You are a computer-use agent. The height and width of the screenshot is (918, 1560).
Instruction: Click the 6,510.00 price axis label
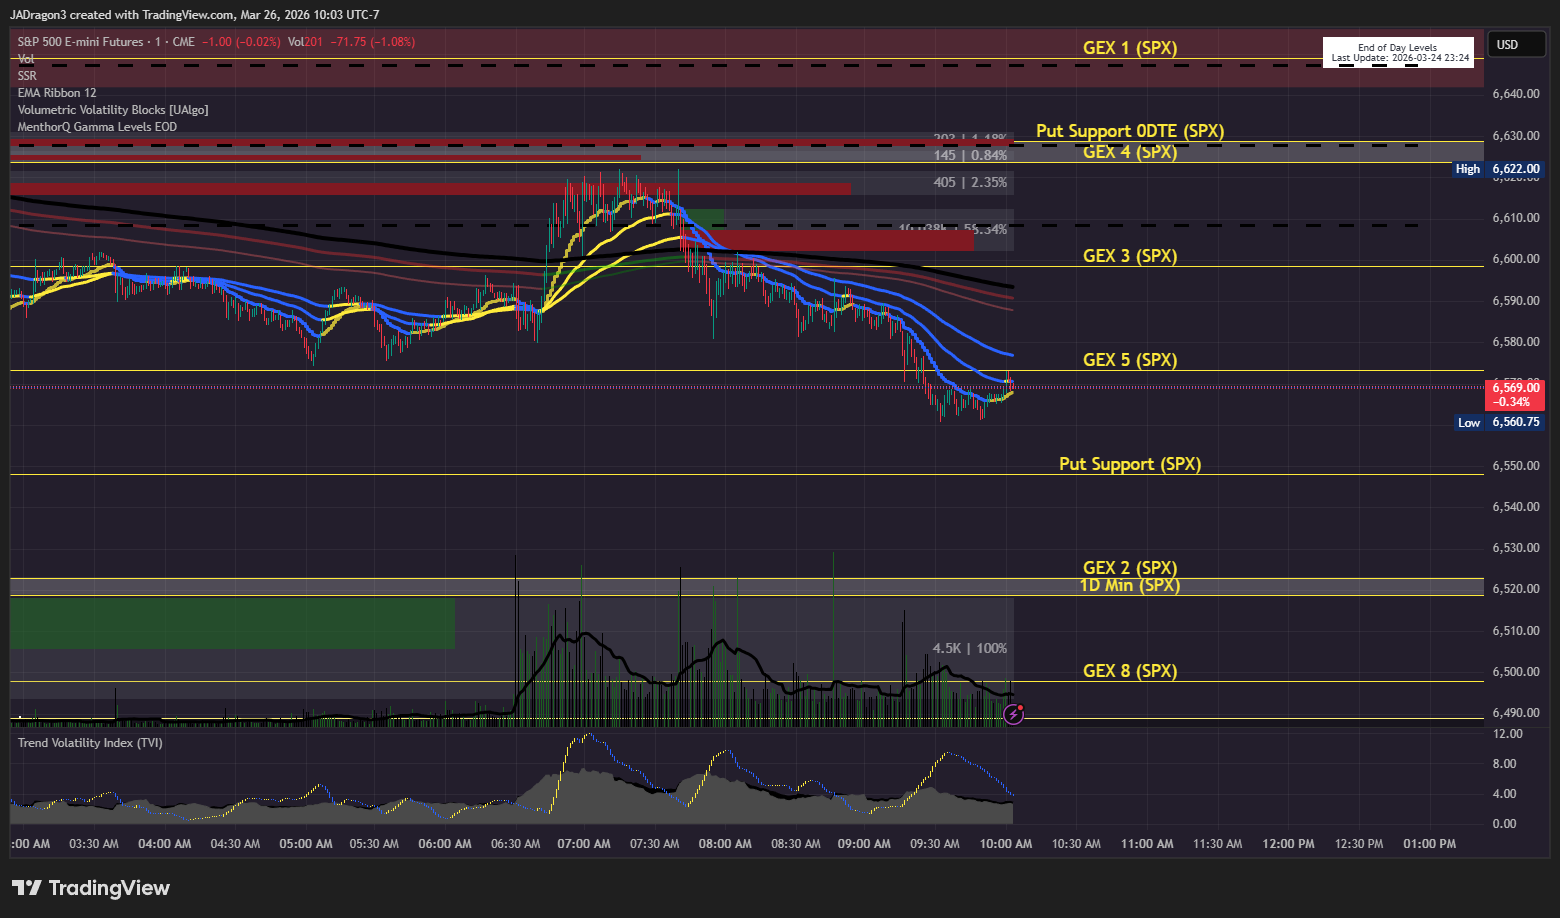pyautogui.click(x=1516, y=631)
